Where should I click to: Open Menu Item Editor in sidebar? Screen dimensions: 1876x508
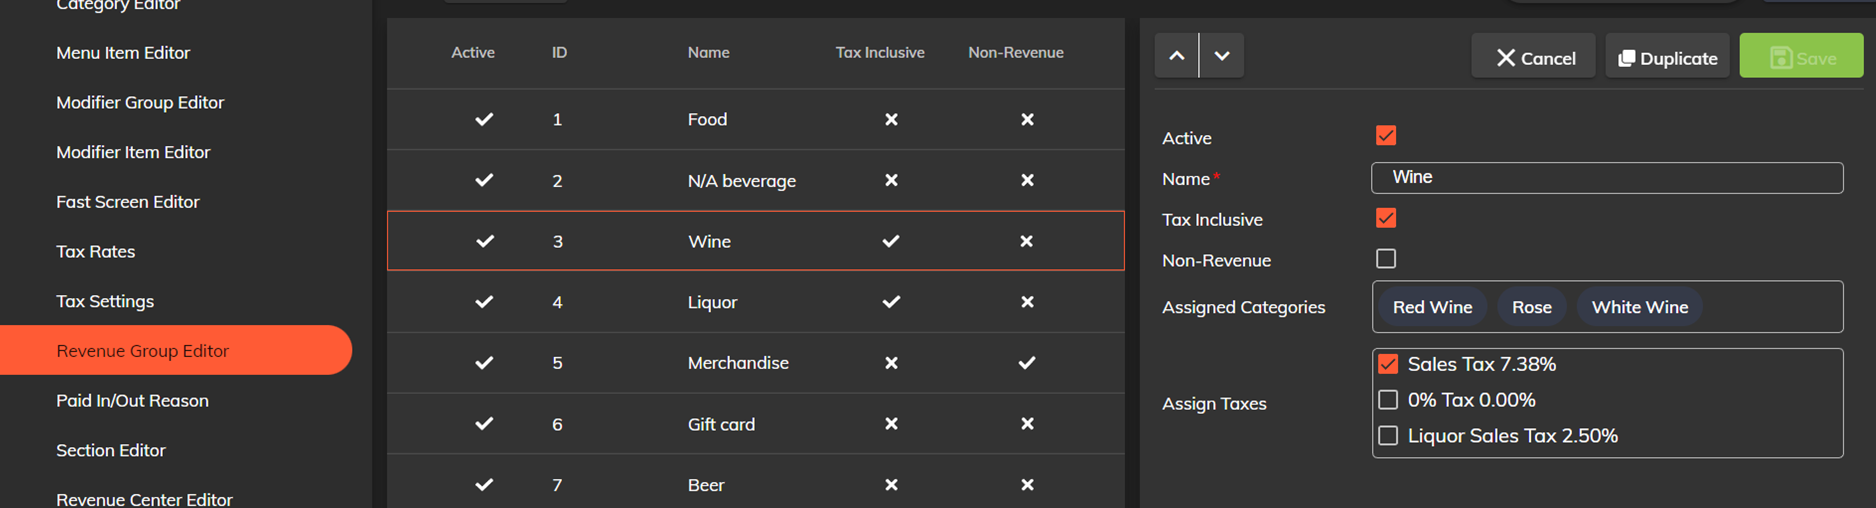123,52
